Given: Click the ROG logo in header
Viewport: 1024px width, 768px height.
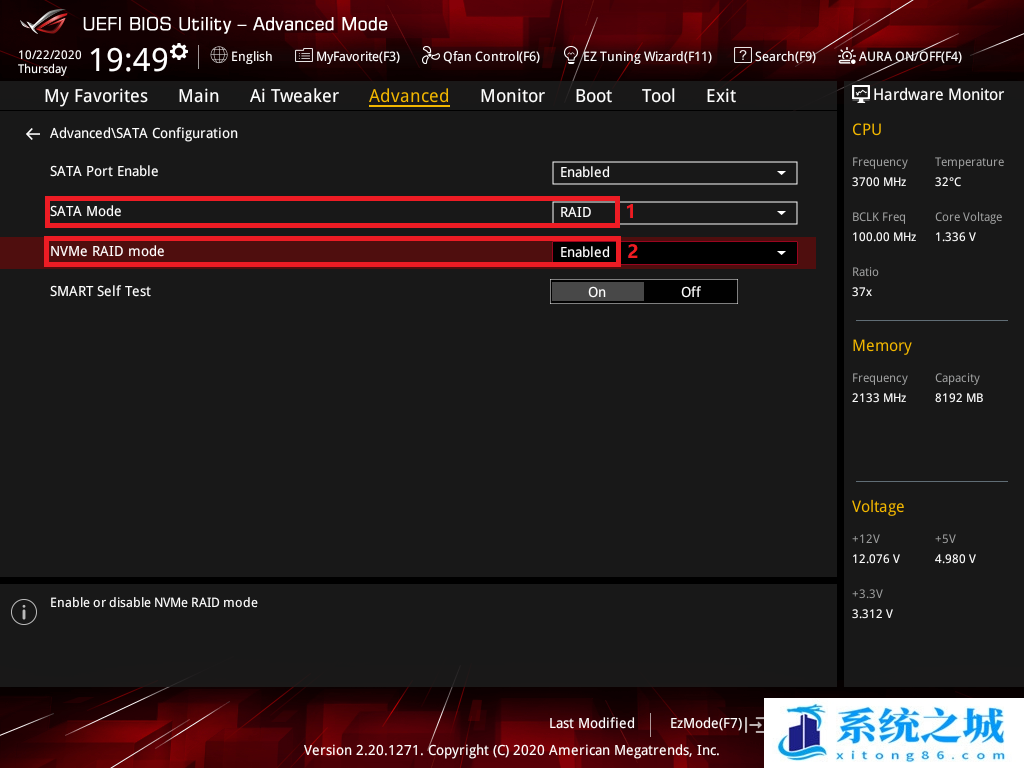Looking at the screenshot, I should (x=43, y=22).
